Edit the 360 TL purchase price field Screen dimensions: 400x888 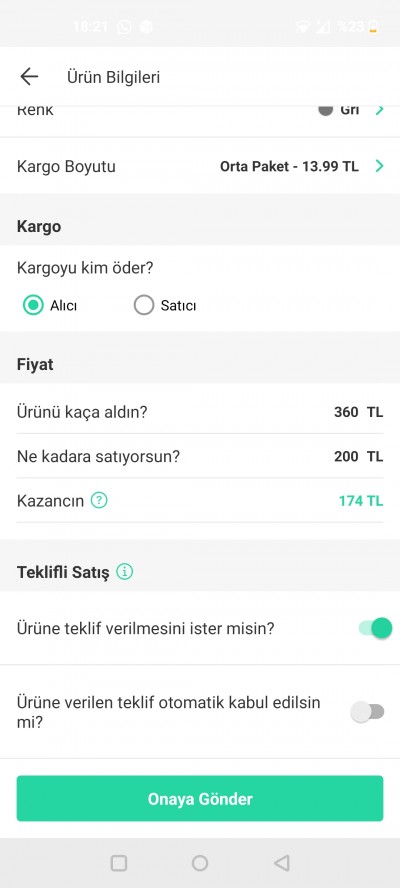click(x=359, y=412)
